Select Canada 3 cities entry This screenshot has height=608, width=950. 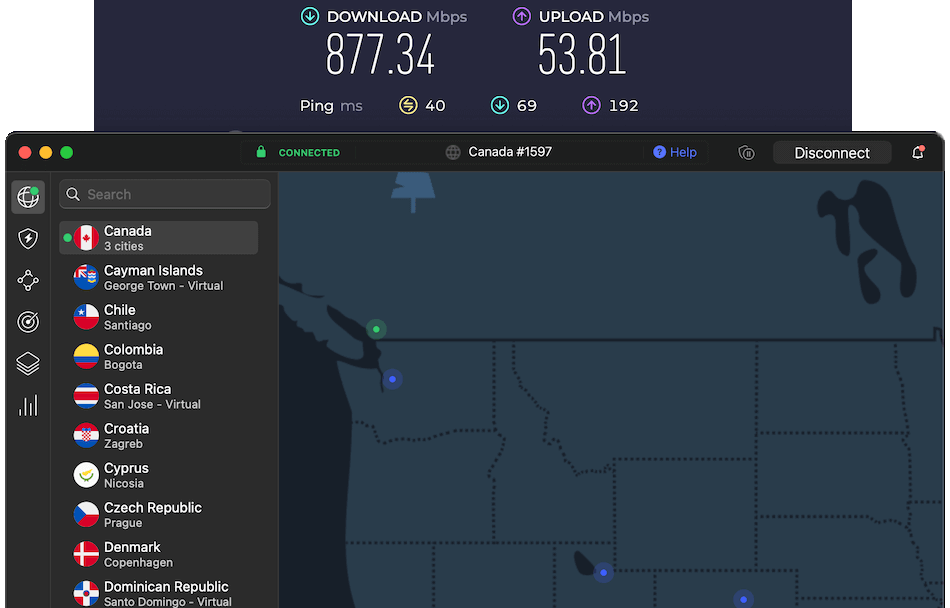pos(159,238)
